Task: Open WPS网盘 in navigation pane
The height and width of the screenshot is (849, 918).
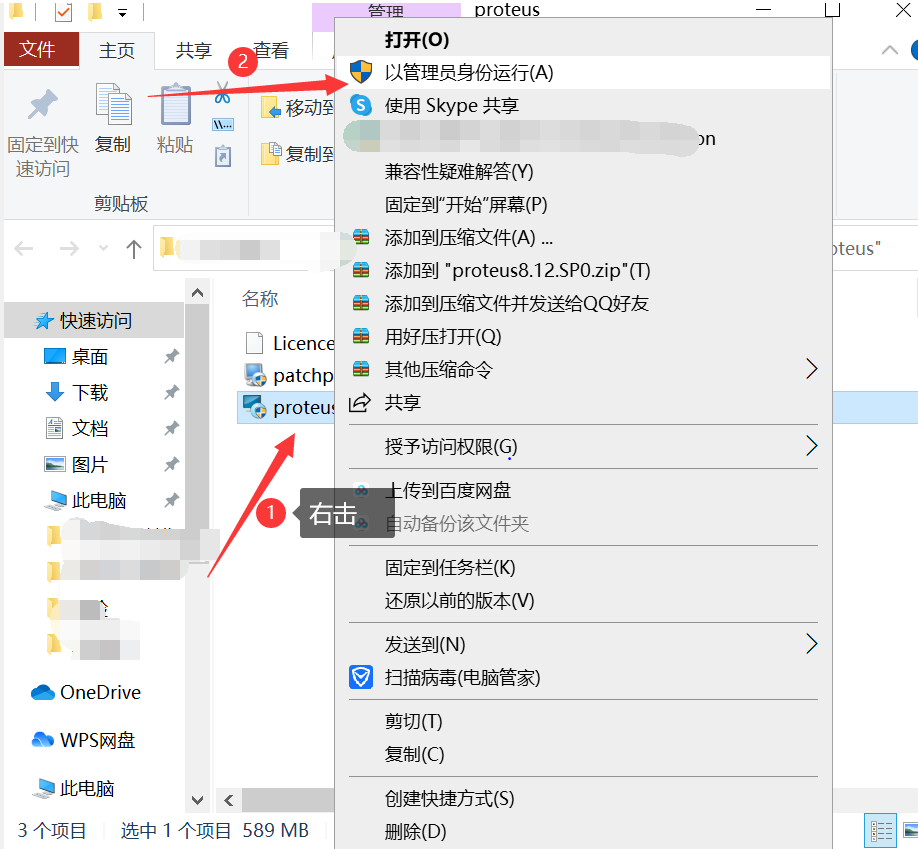Action: [x=83, y=740]
